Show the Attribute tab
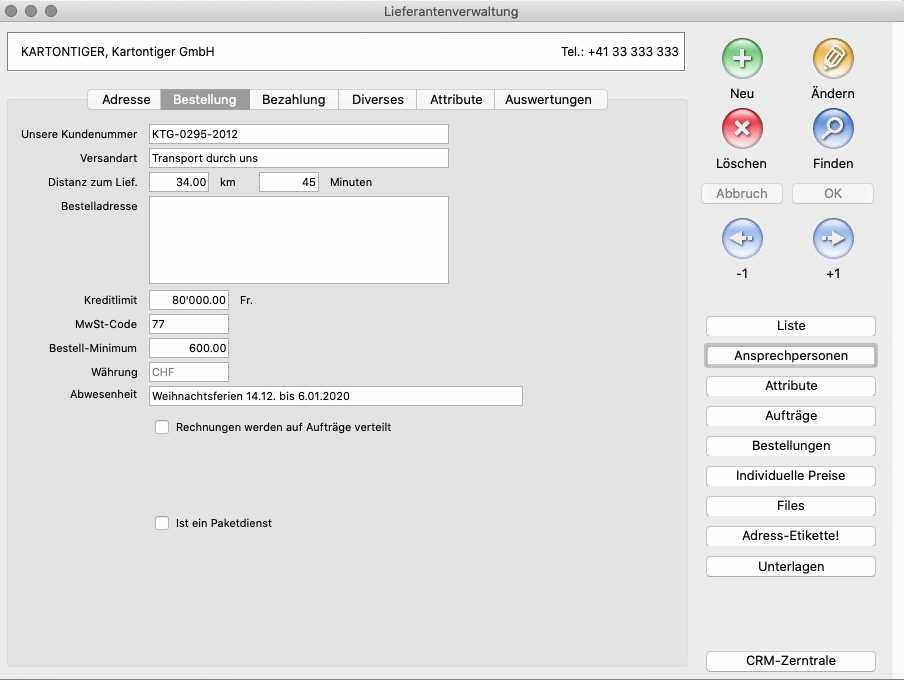The height and width of the screenshot is (680, 904). pos(456,100)
